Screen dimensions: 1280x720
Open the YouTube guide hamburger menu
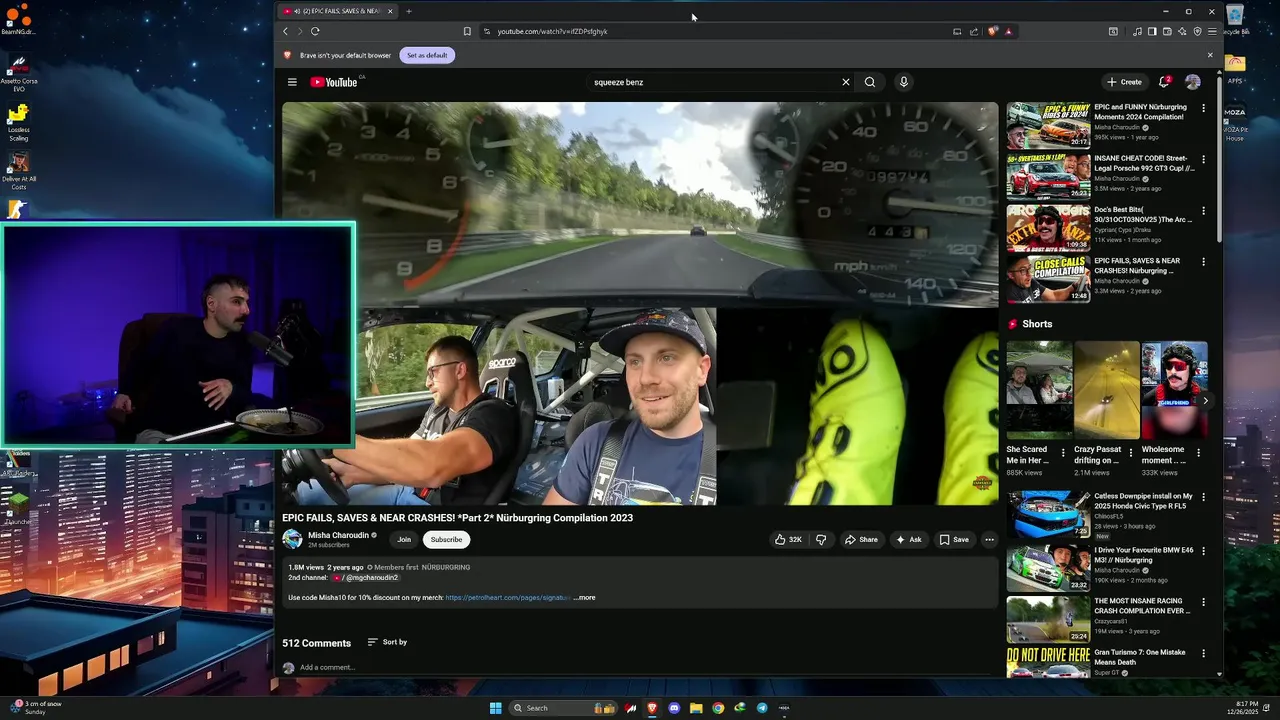(x=292, y=82)
